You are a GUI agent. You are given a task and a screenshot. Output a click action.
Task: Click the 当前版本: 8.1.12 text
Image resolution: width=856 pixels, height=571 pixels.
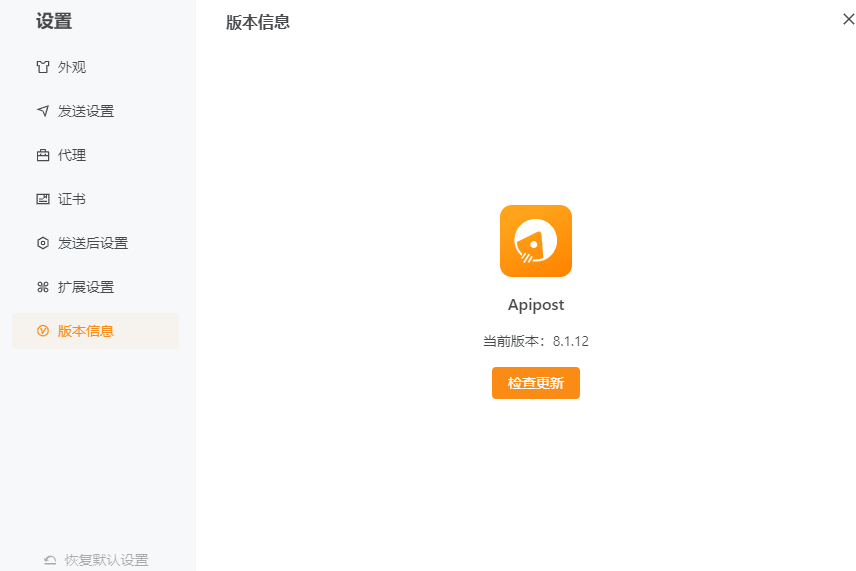pyautogui.click(x=536, y=341)
